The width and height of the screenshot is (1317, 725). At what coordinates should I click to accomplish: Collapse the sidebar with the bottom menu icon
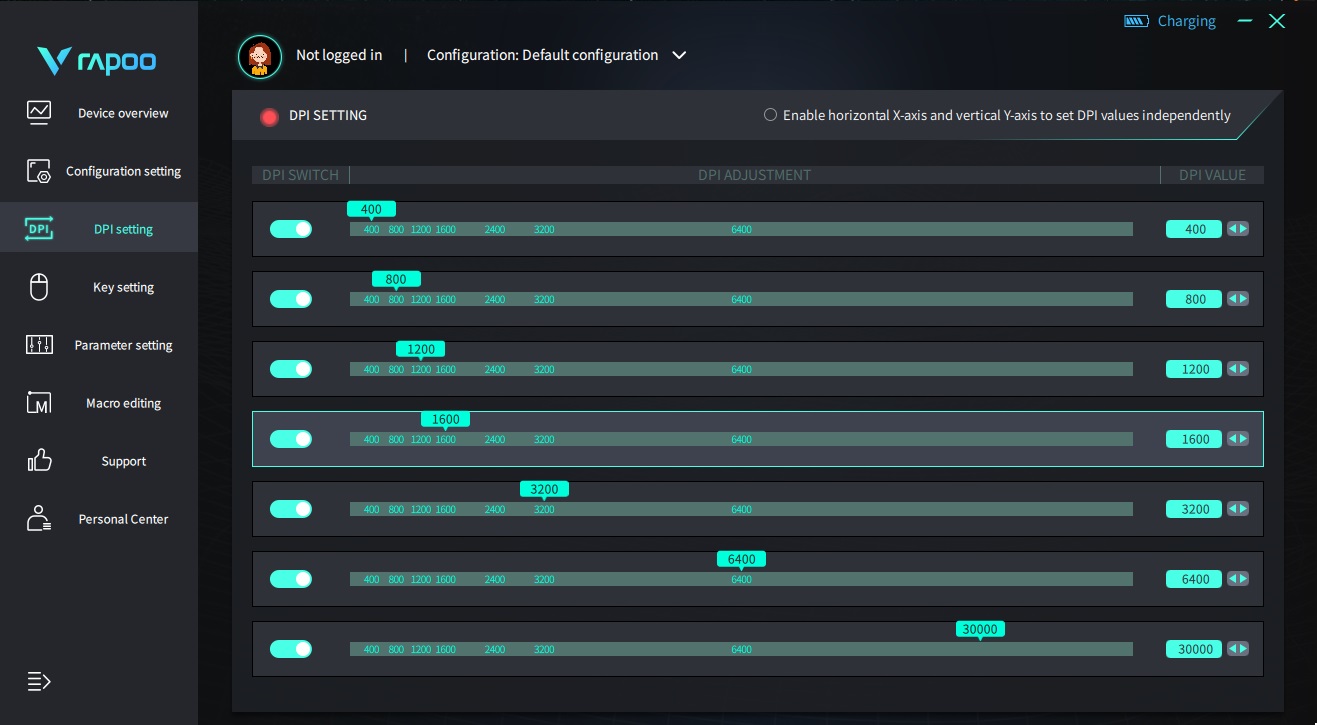pos(39,682)
